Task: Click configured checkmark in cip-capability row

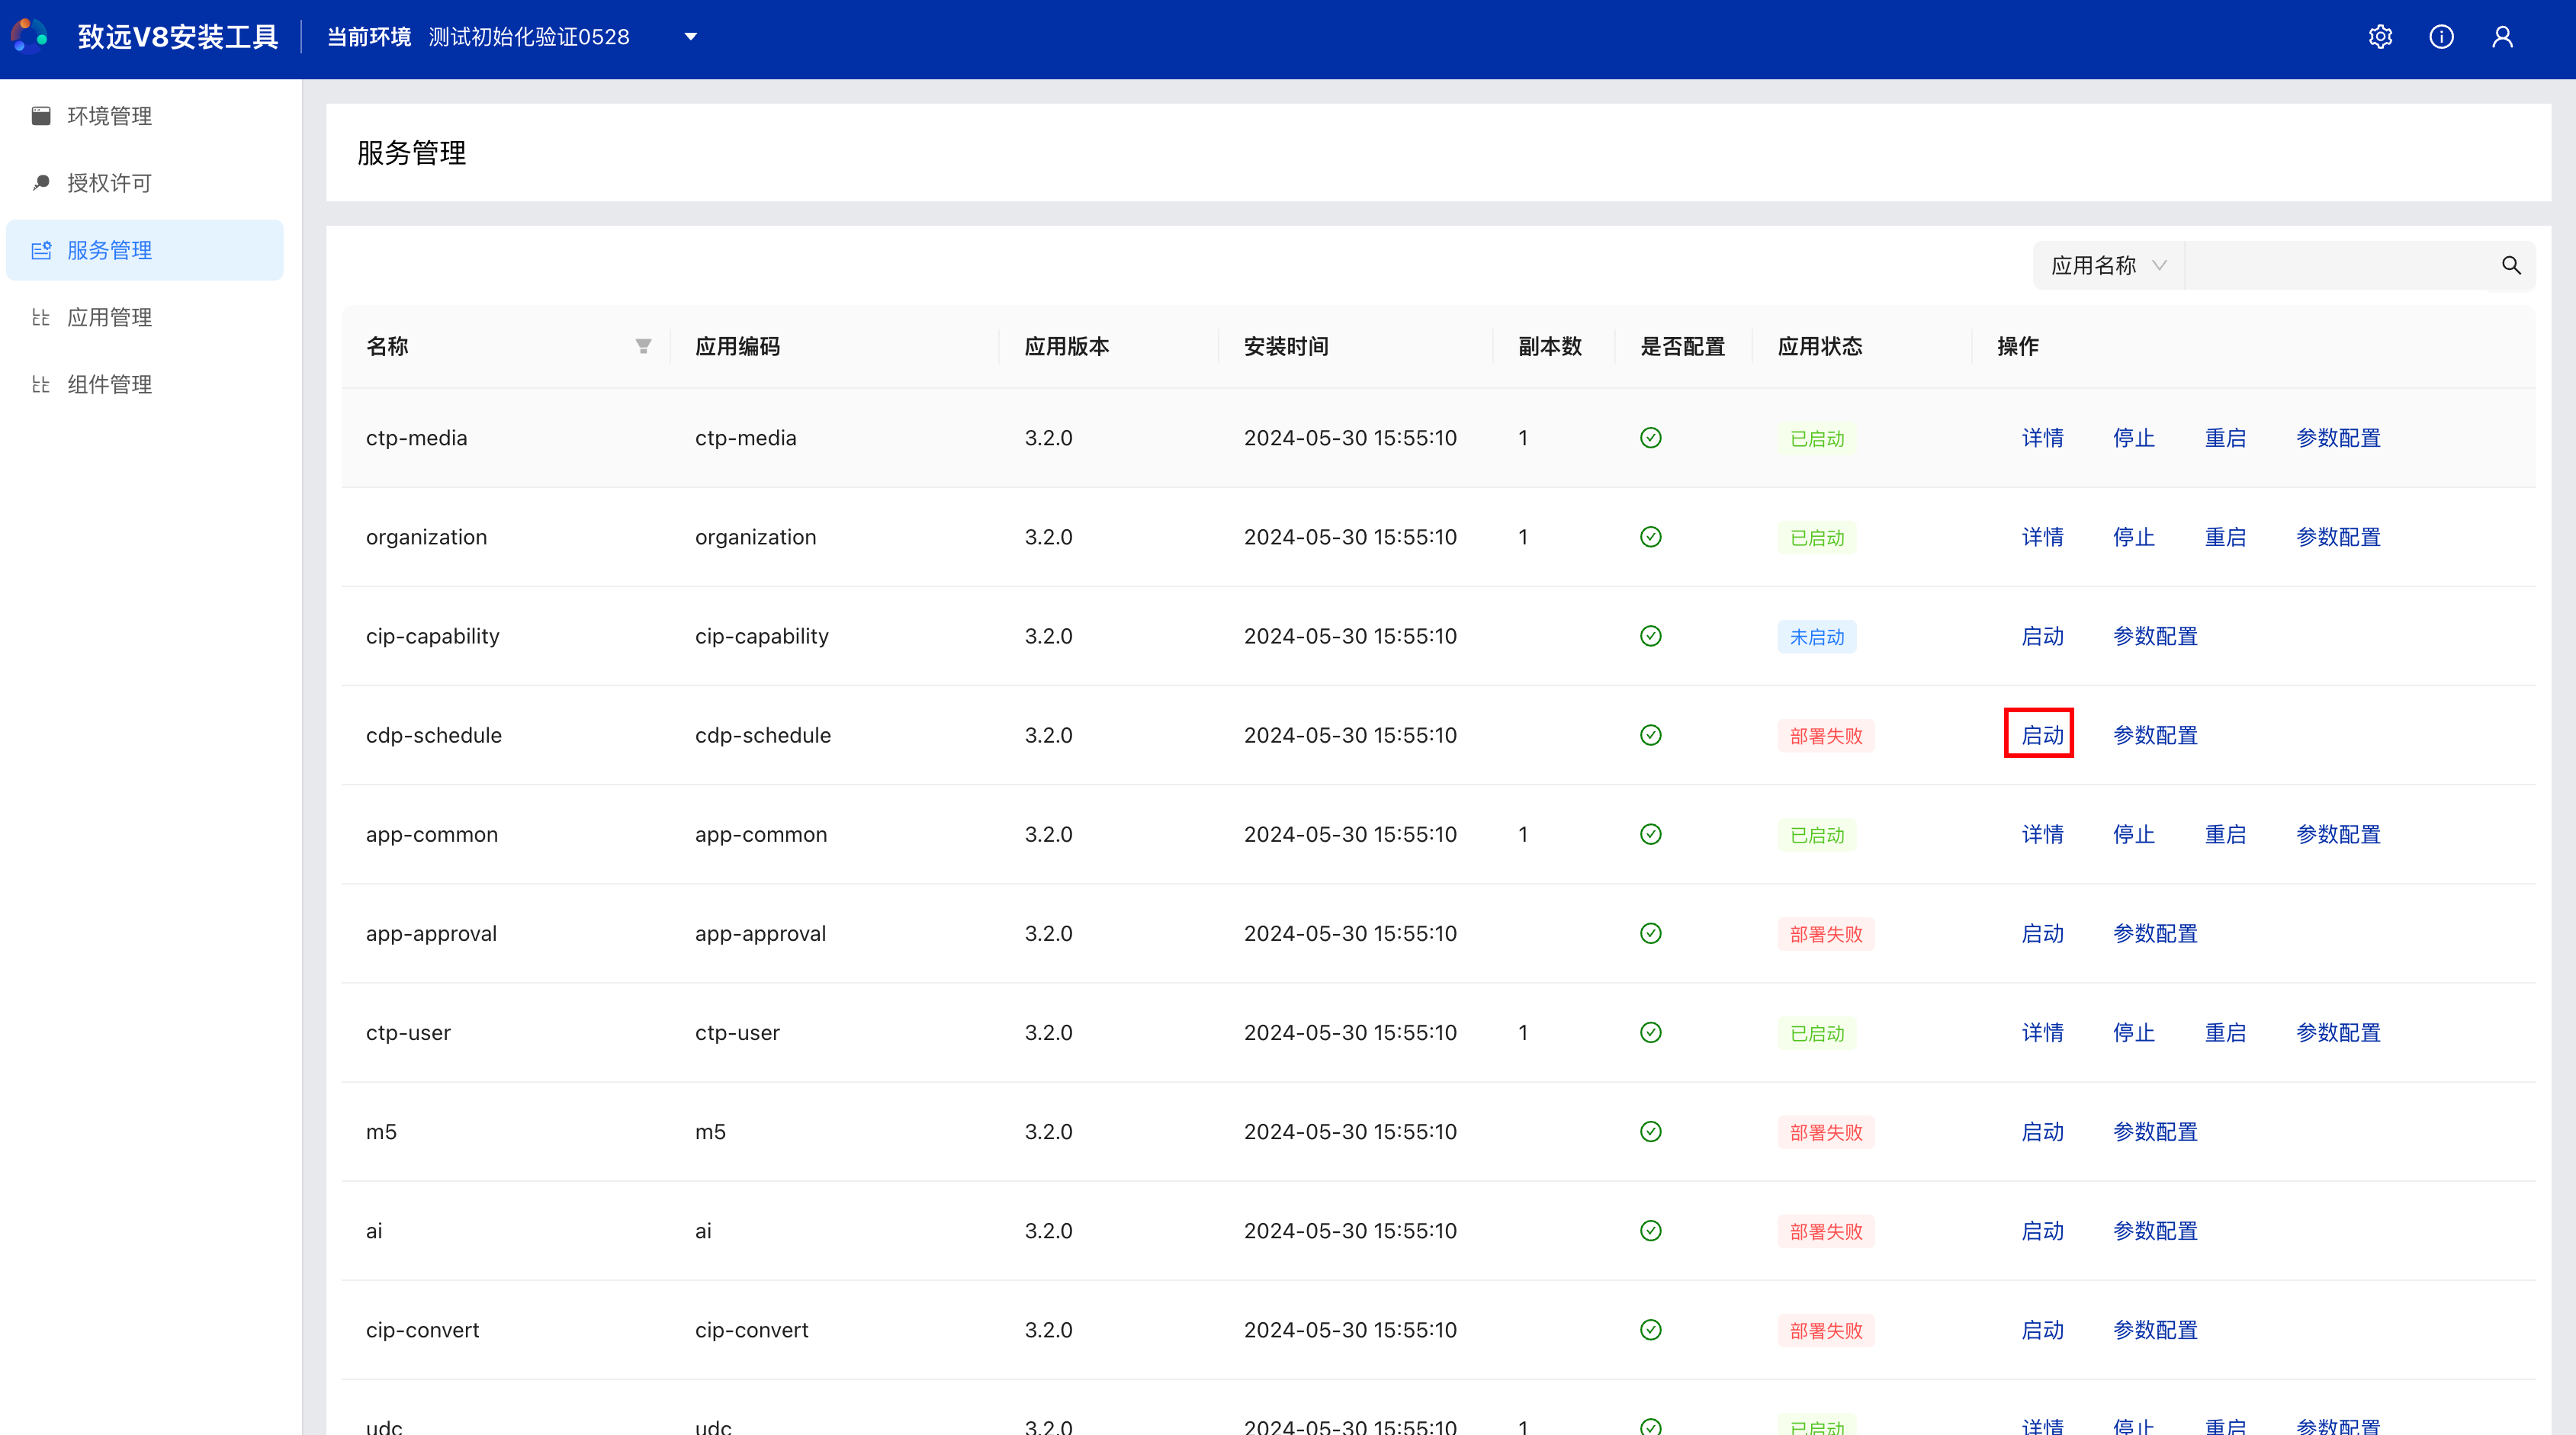Action: [x=1651, y=636]
